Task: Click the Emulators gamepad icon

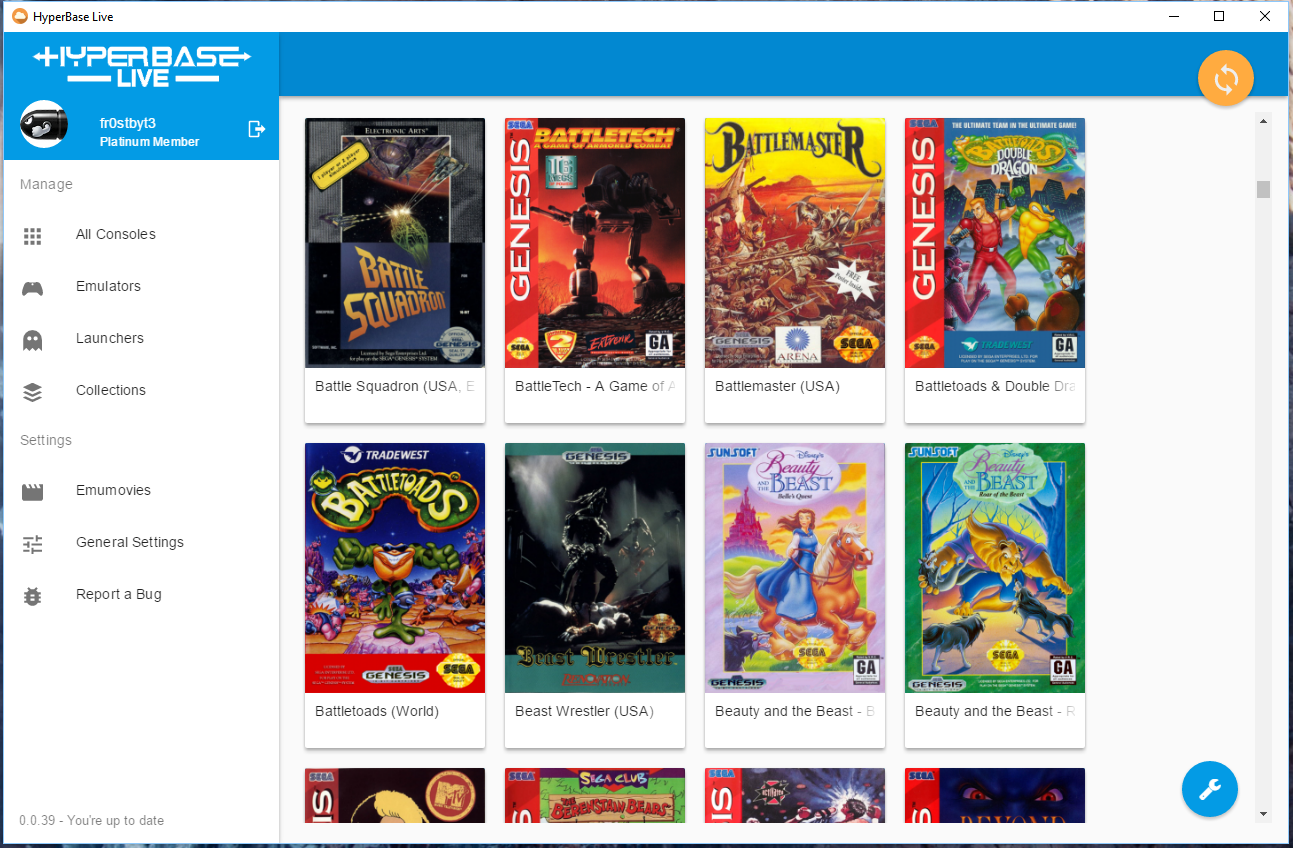Action: [33, 288]
